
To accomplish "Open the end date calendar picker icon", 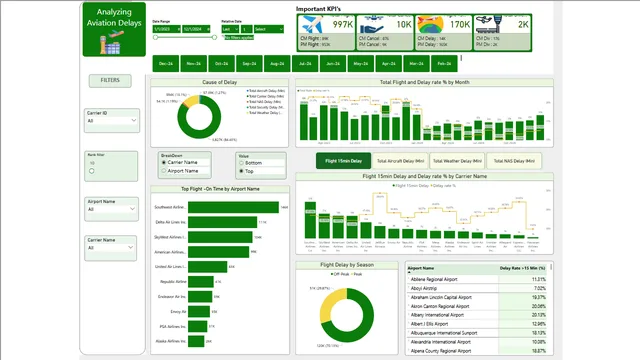I will pyautogui.click(x=208, y=29).
